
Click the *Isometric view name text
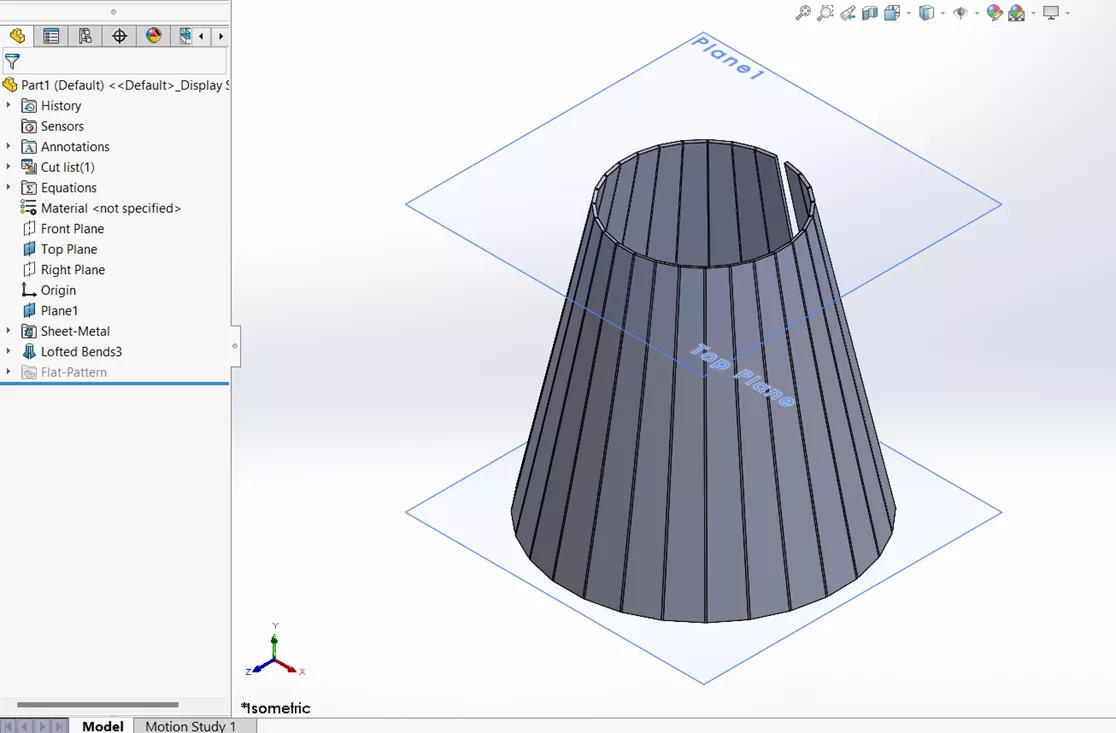point(275,708)
